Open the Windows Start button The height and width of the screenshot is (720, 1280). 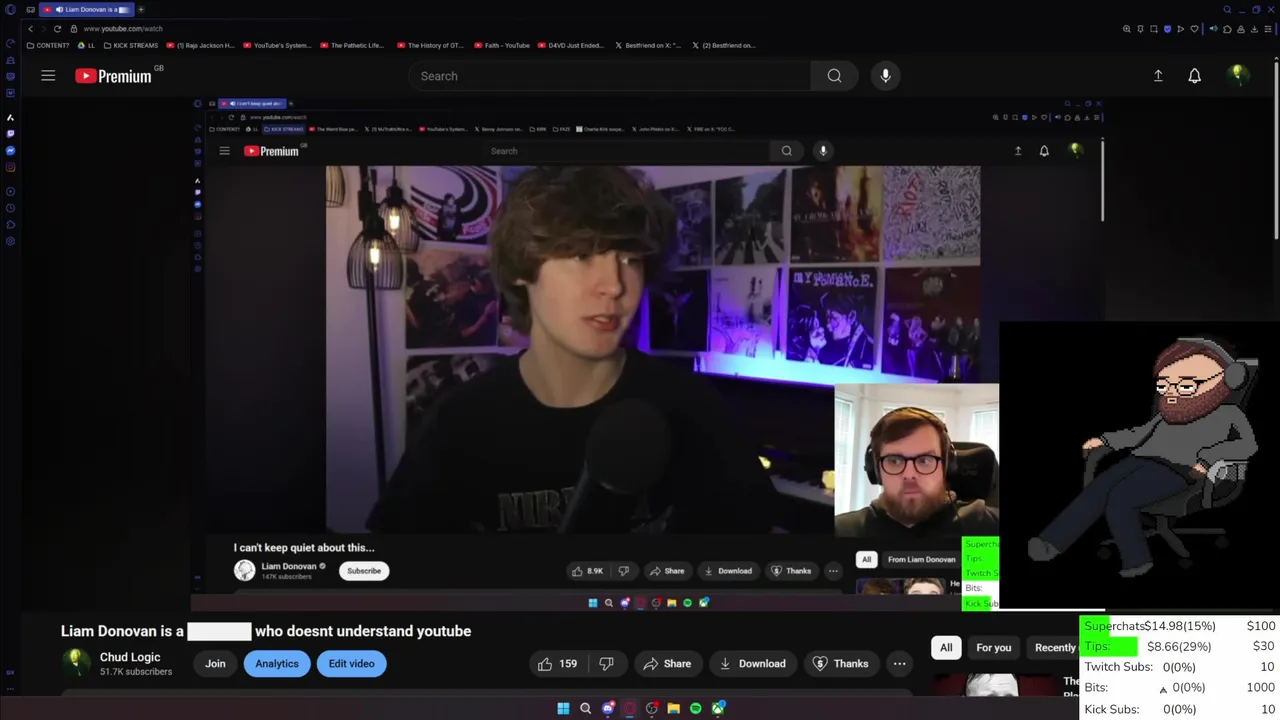point(563,708)
